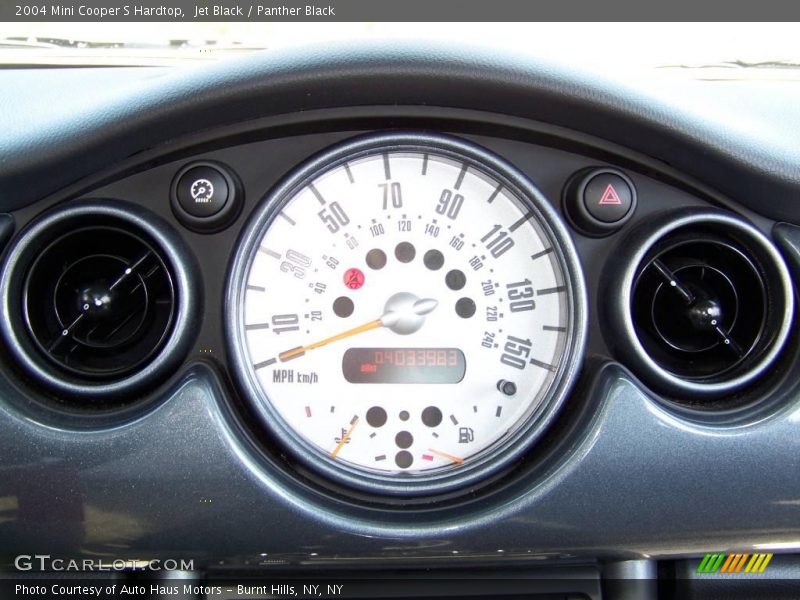Tap the 30 mph marking
This screenshot has height=600, width=800.
coord(296,263)
